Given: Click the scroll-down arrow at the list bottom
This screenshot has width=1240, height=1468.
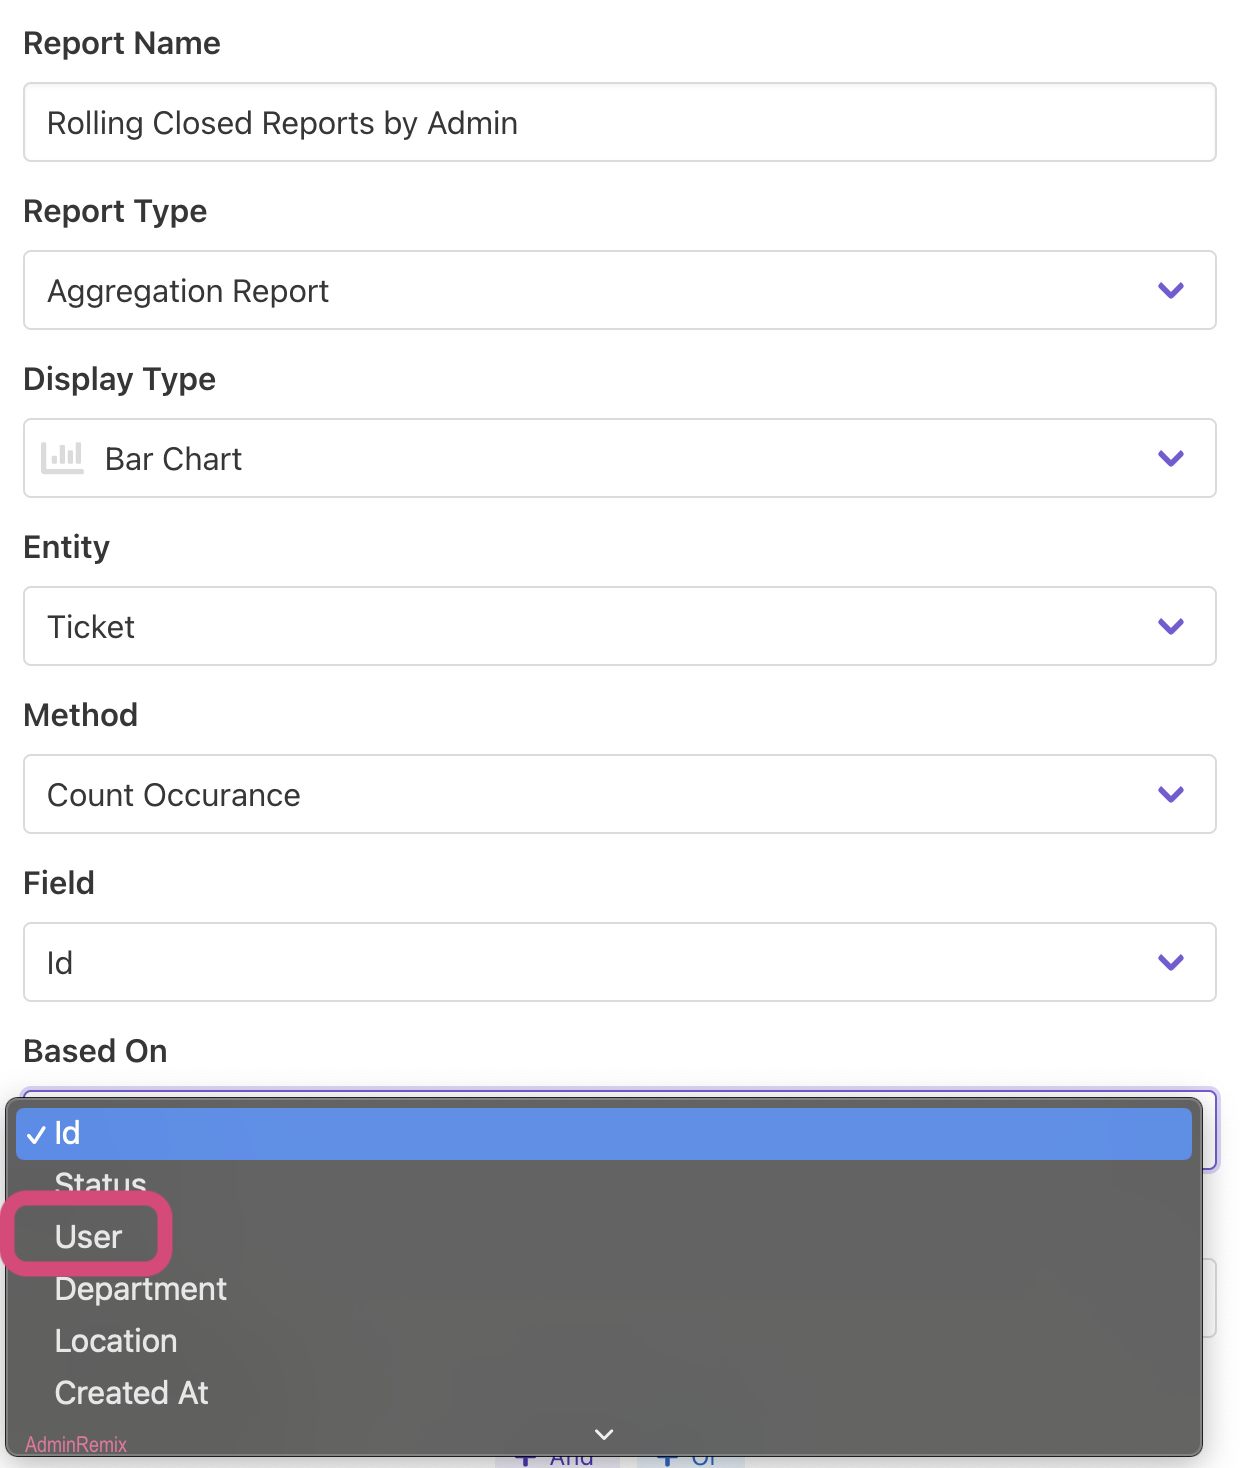Looking at the screenshot, I should pos(604,1434).
